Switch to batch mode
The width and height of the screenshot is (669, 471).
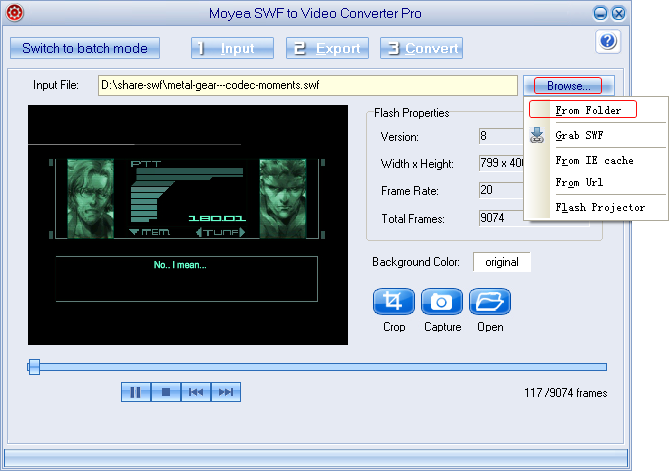(x=85, y=48)
